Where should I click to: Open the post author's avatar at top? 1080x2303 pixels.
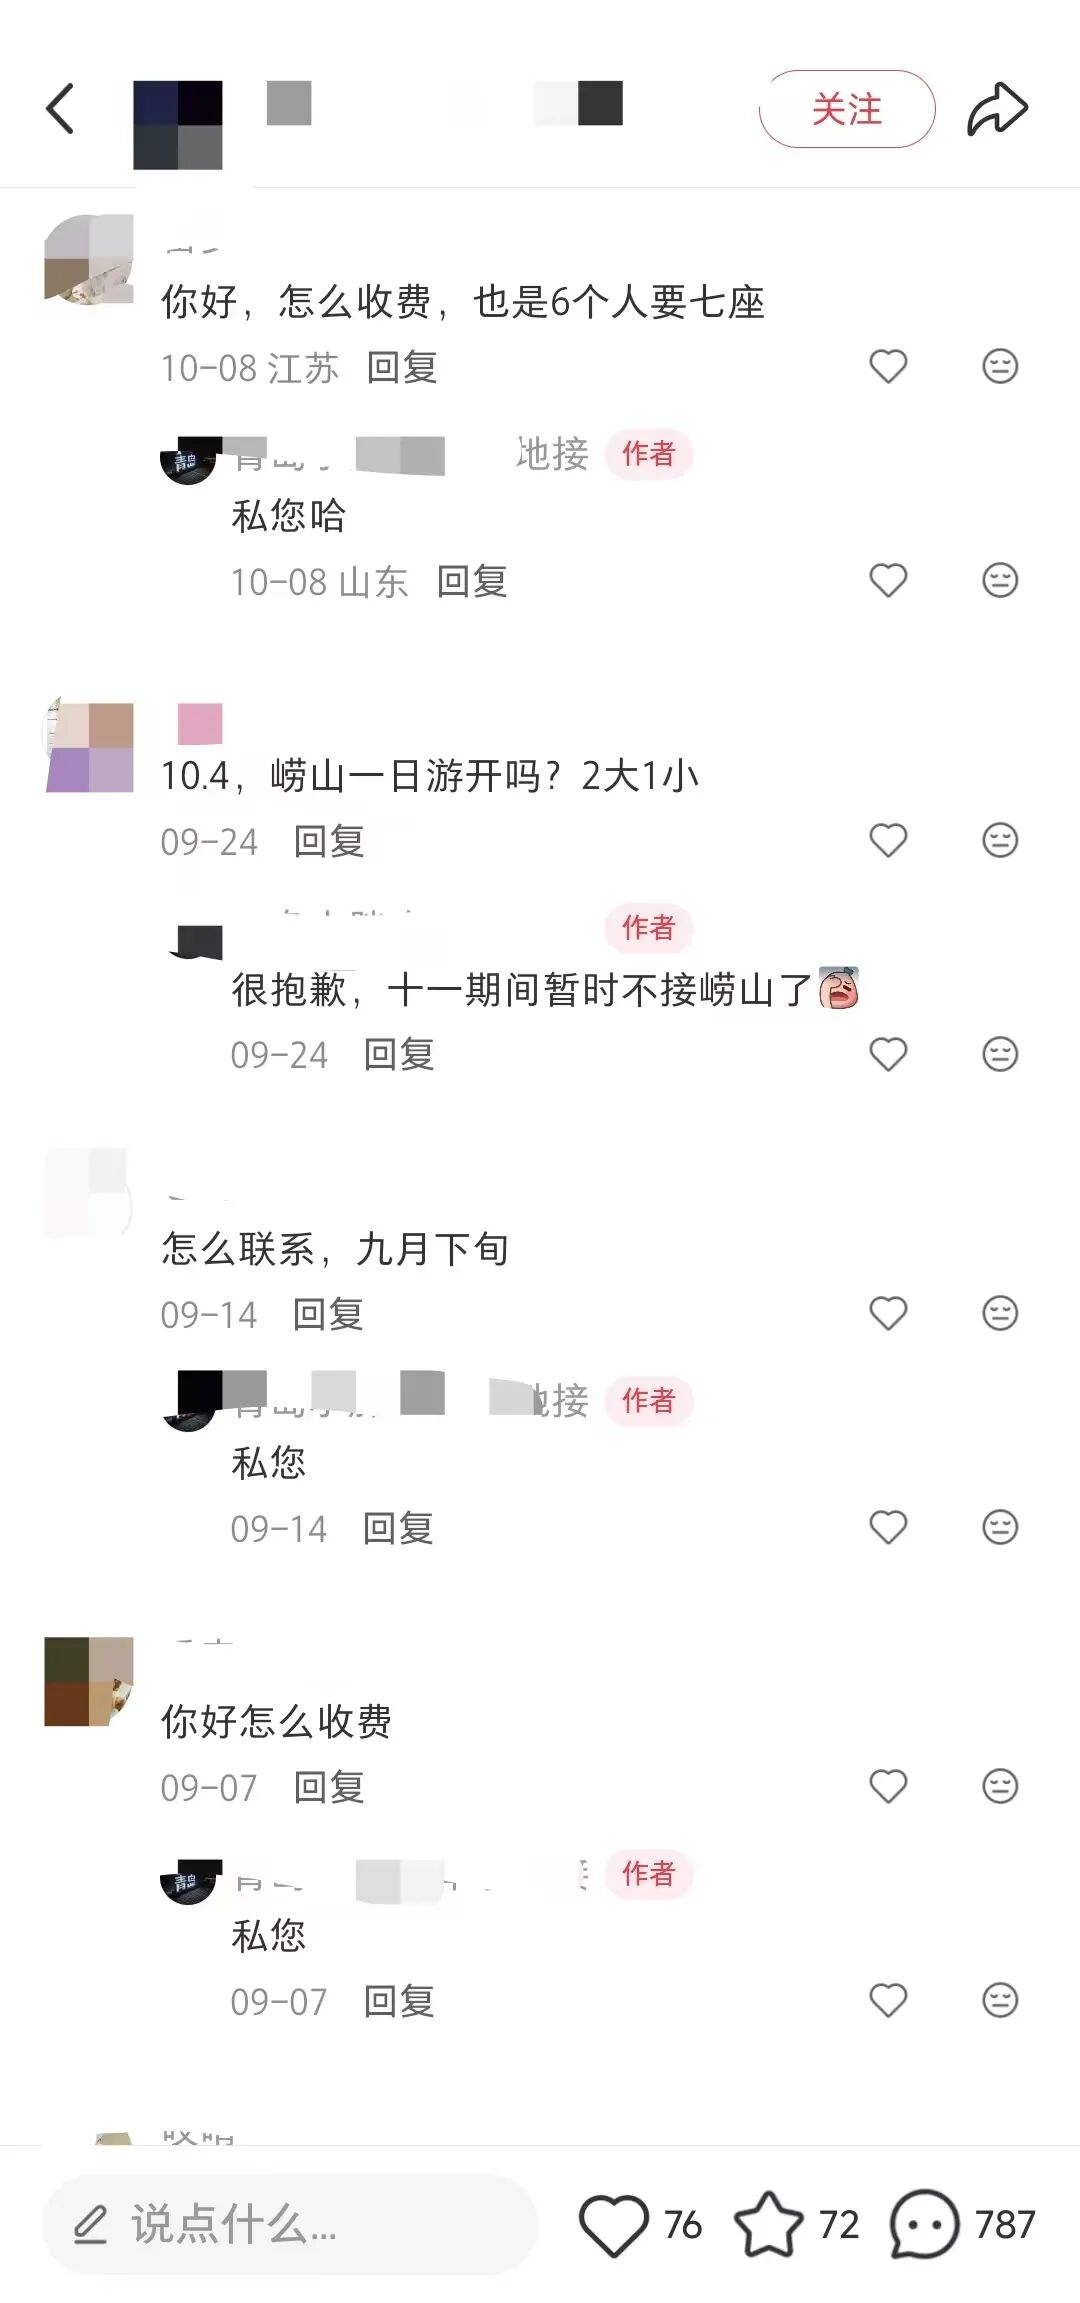coord(178,124)
